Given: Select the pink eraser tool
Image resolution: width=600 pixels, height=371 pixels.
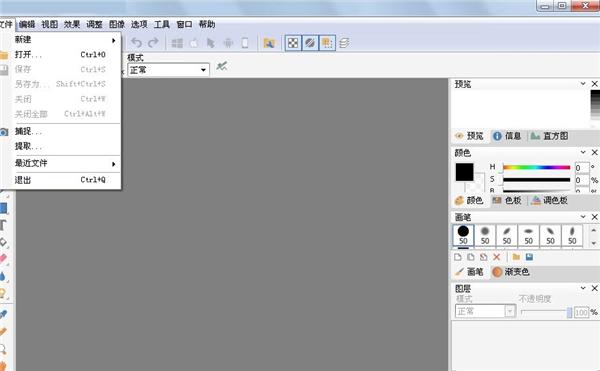Looking at the screenshot, I should (3, 259).
